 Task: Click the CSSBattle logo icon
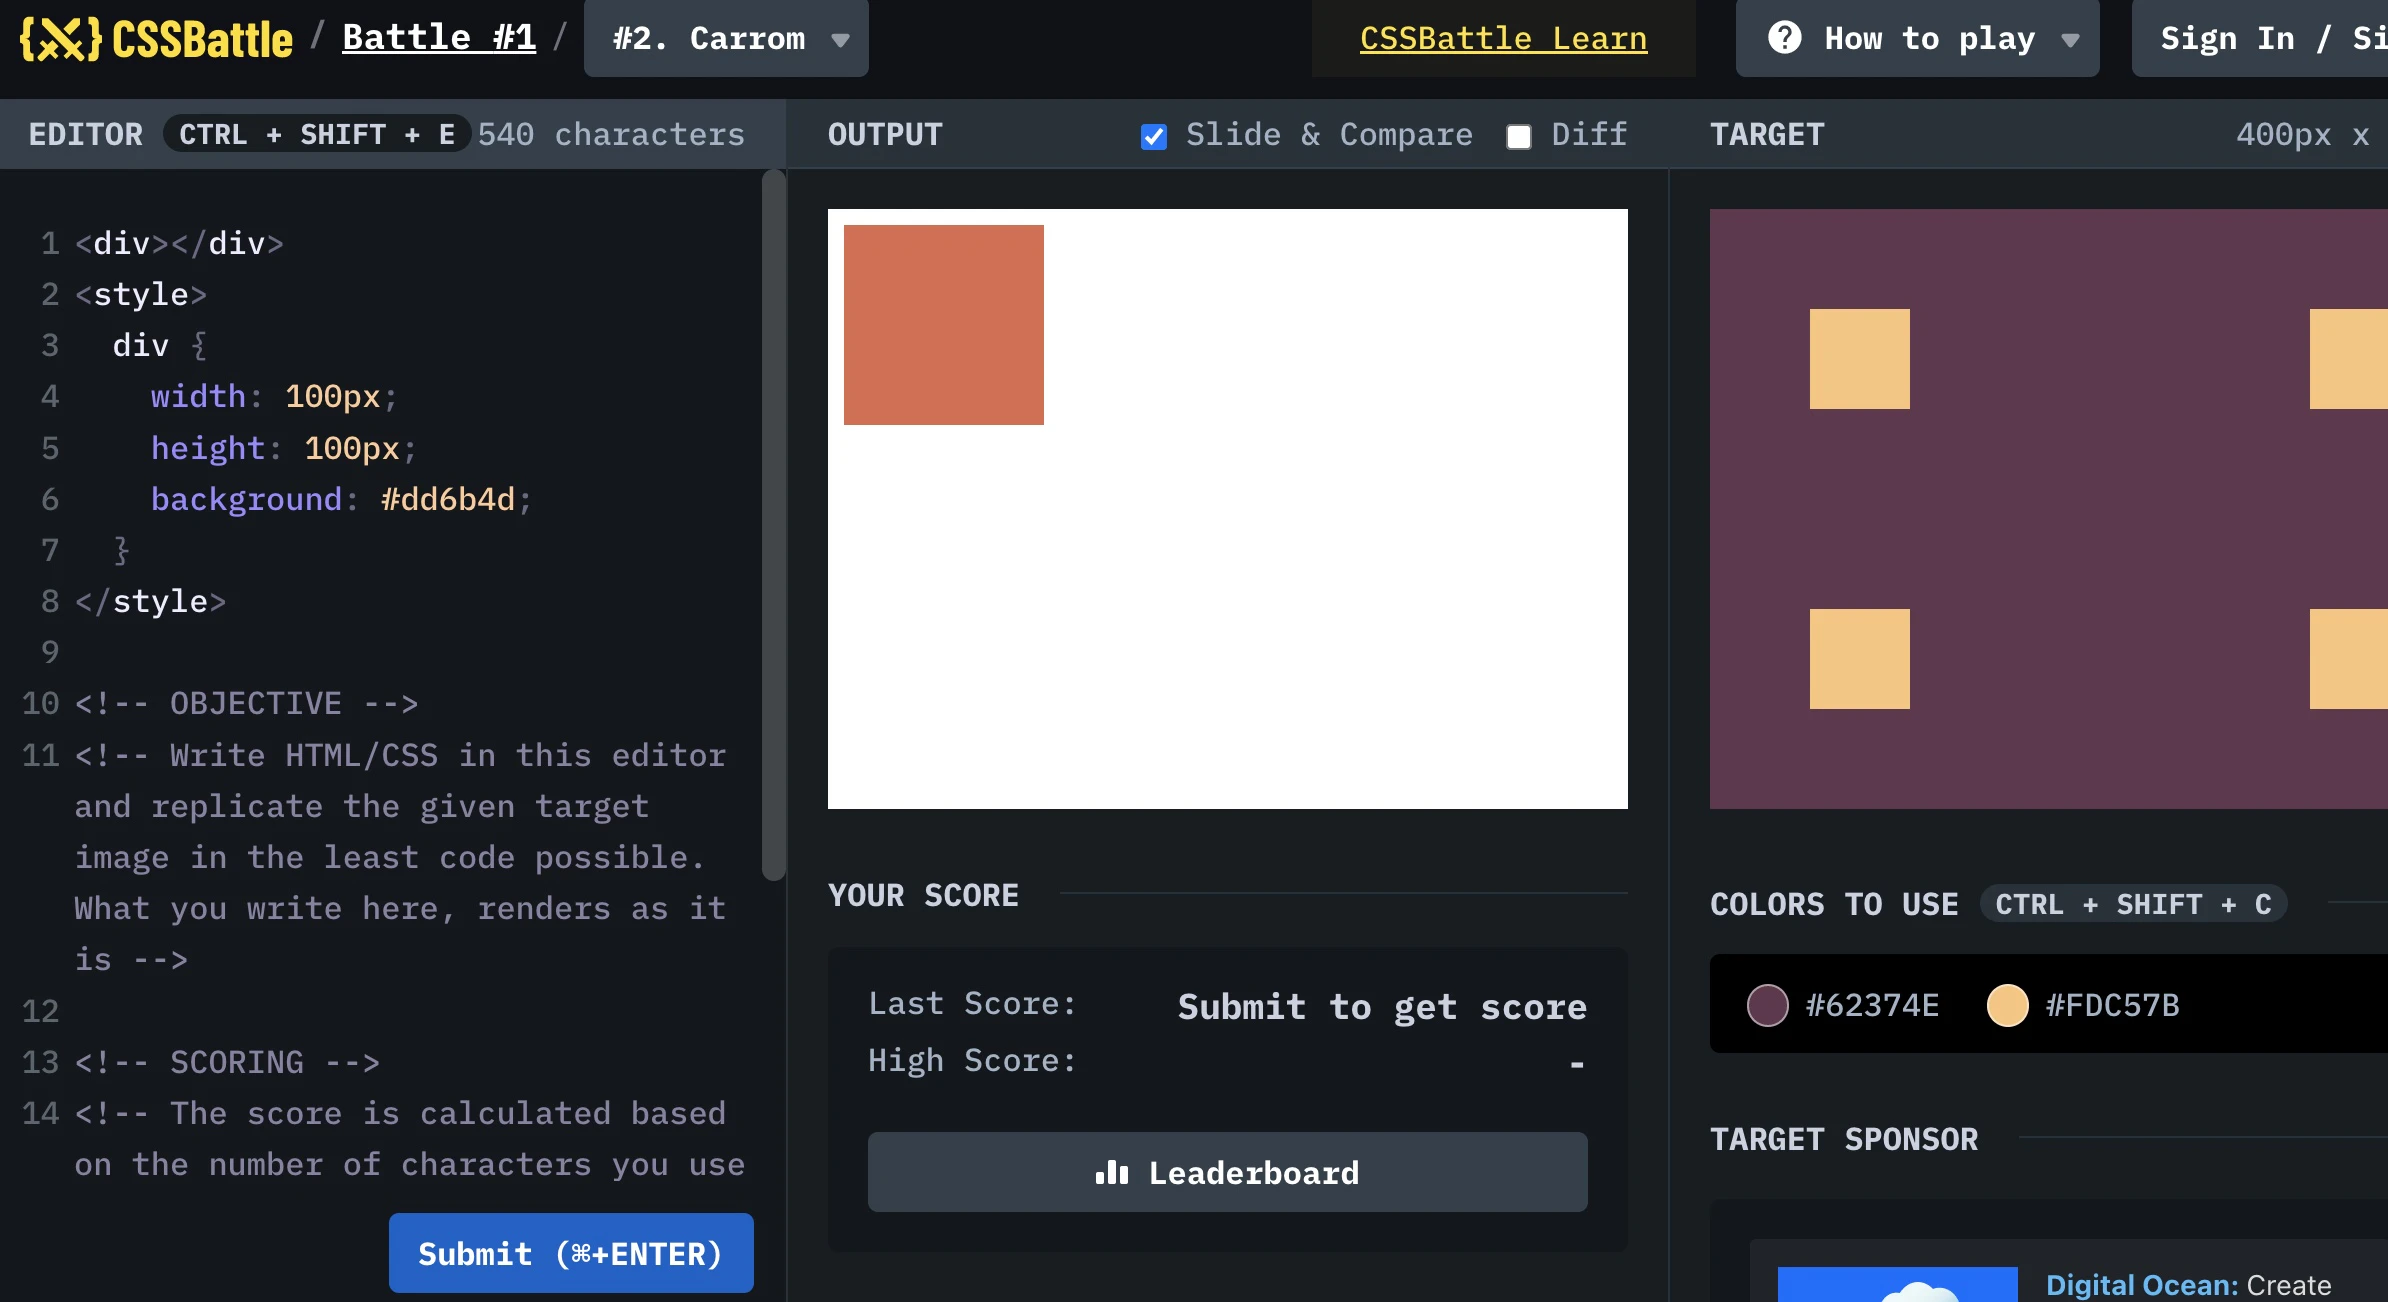click(60, 39)
